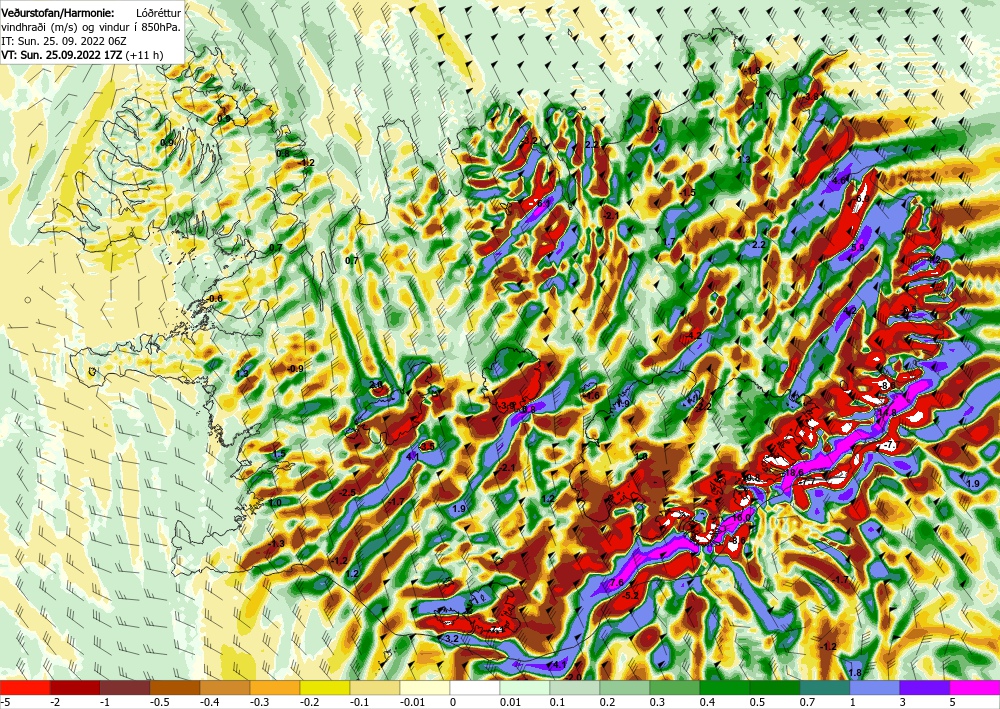1000x709 pixels.
Task: Click the '-3.8' value on the map
Action: pyautogui.click(x=811, y=96)
